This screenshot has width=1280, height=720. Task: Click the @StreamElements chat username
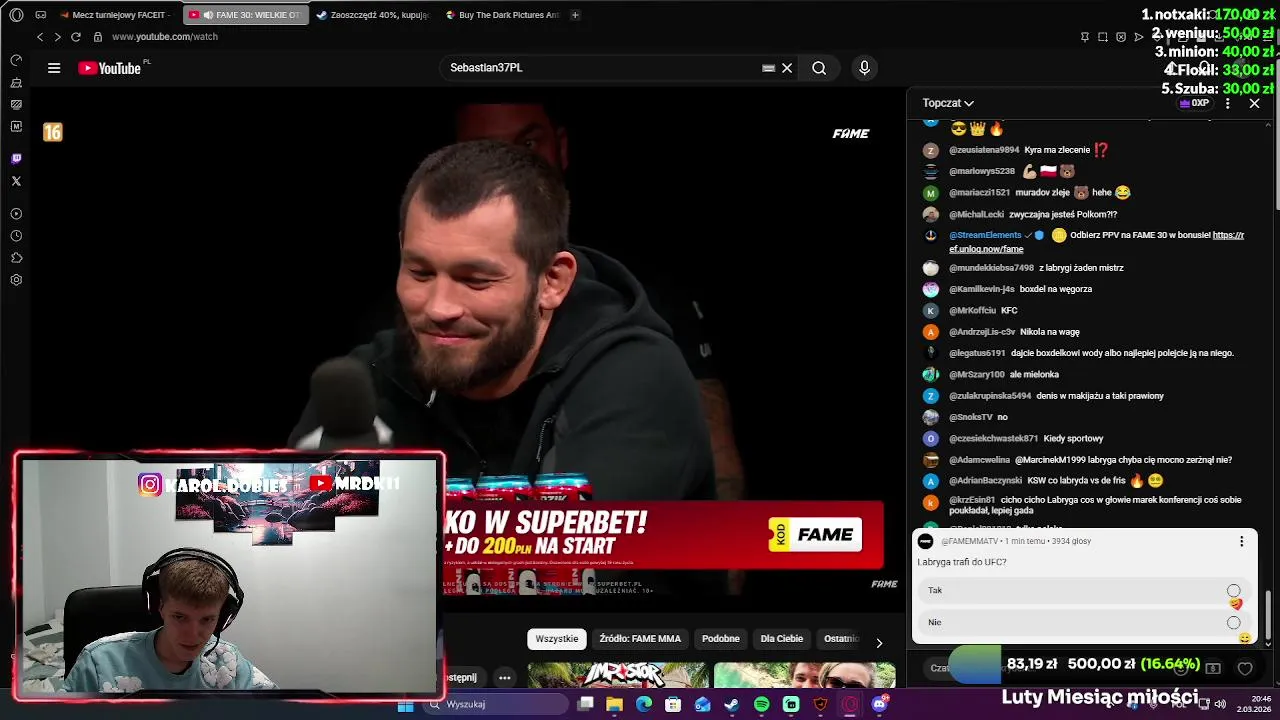(x=985, y=235)
